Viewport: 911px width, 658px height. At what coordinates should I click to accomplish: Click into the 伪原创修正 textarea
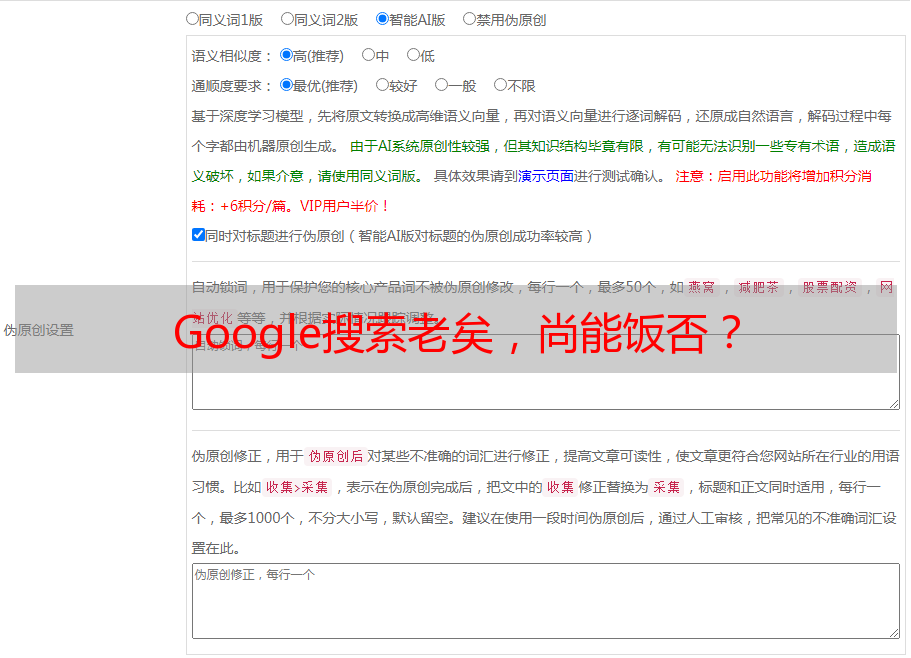click(x=546, y=601)
